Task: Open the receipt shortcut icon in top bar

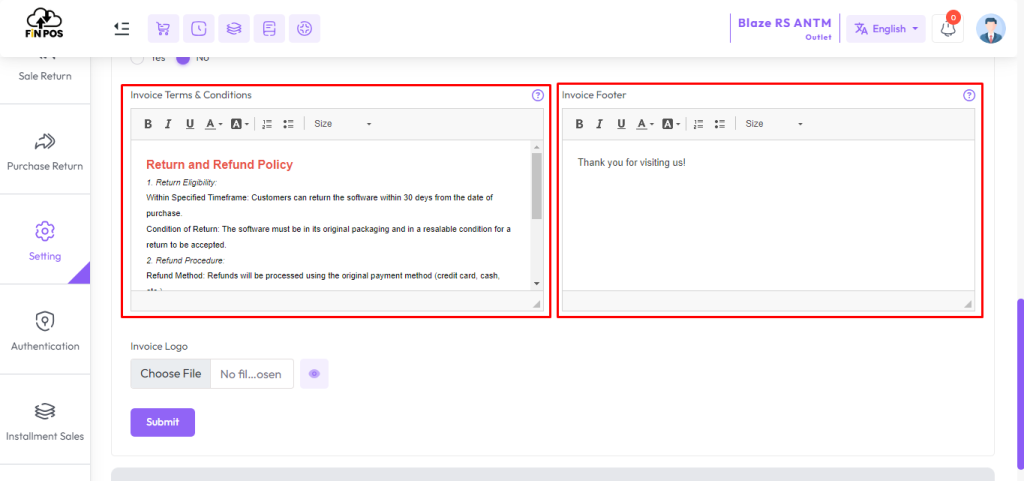Action: point(269,29)
